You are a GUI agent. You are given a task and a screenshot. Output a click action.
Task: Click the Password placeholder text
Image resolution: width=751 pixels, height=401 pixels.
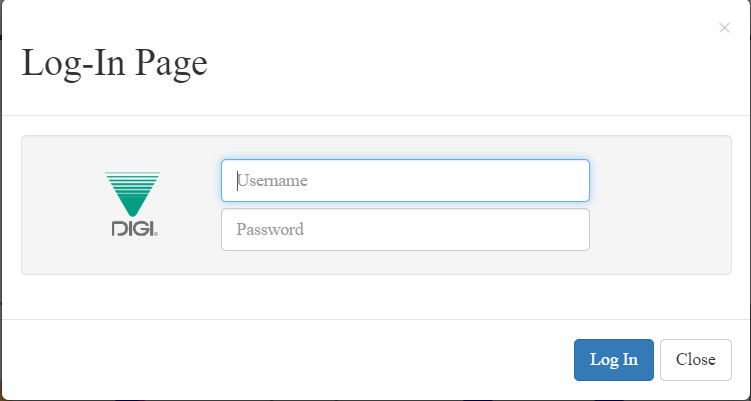(270, 229)
